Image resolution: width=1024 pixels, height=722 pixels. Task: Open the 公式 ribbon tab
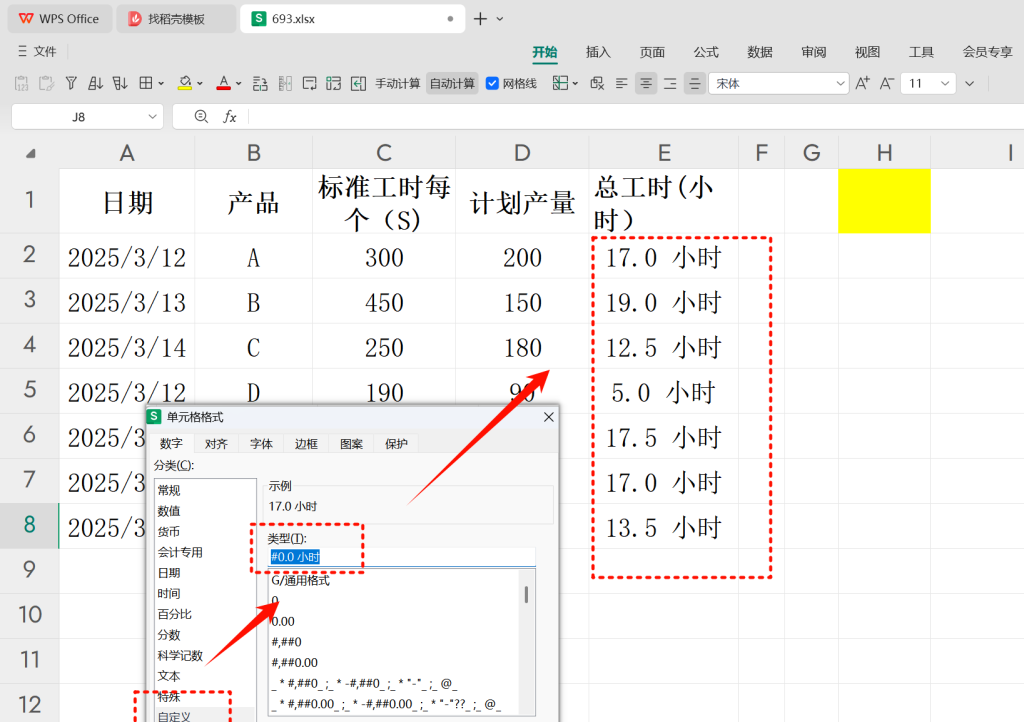pos(706,52)
